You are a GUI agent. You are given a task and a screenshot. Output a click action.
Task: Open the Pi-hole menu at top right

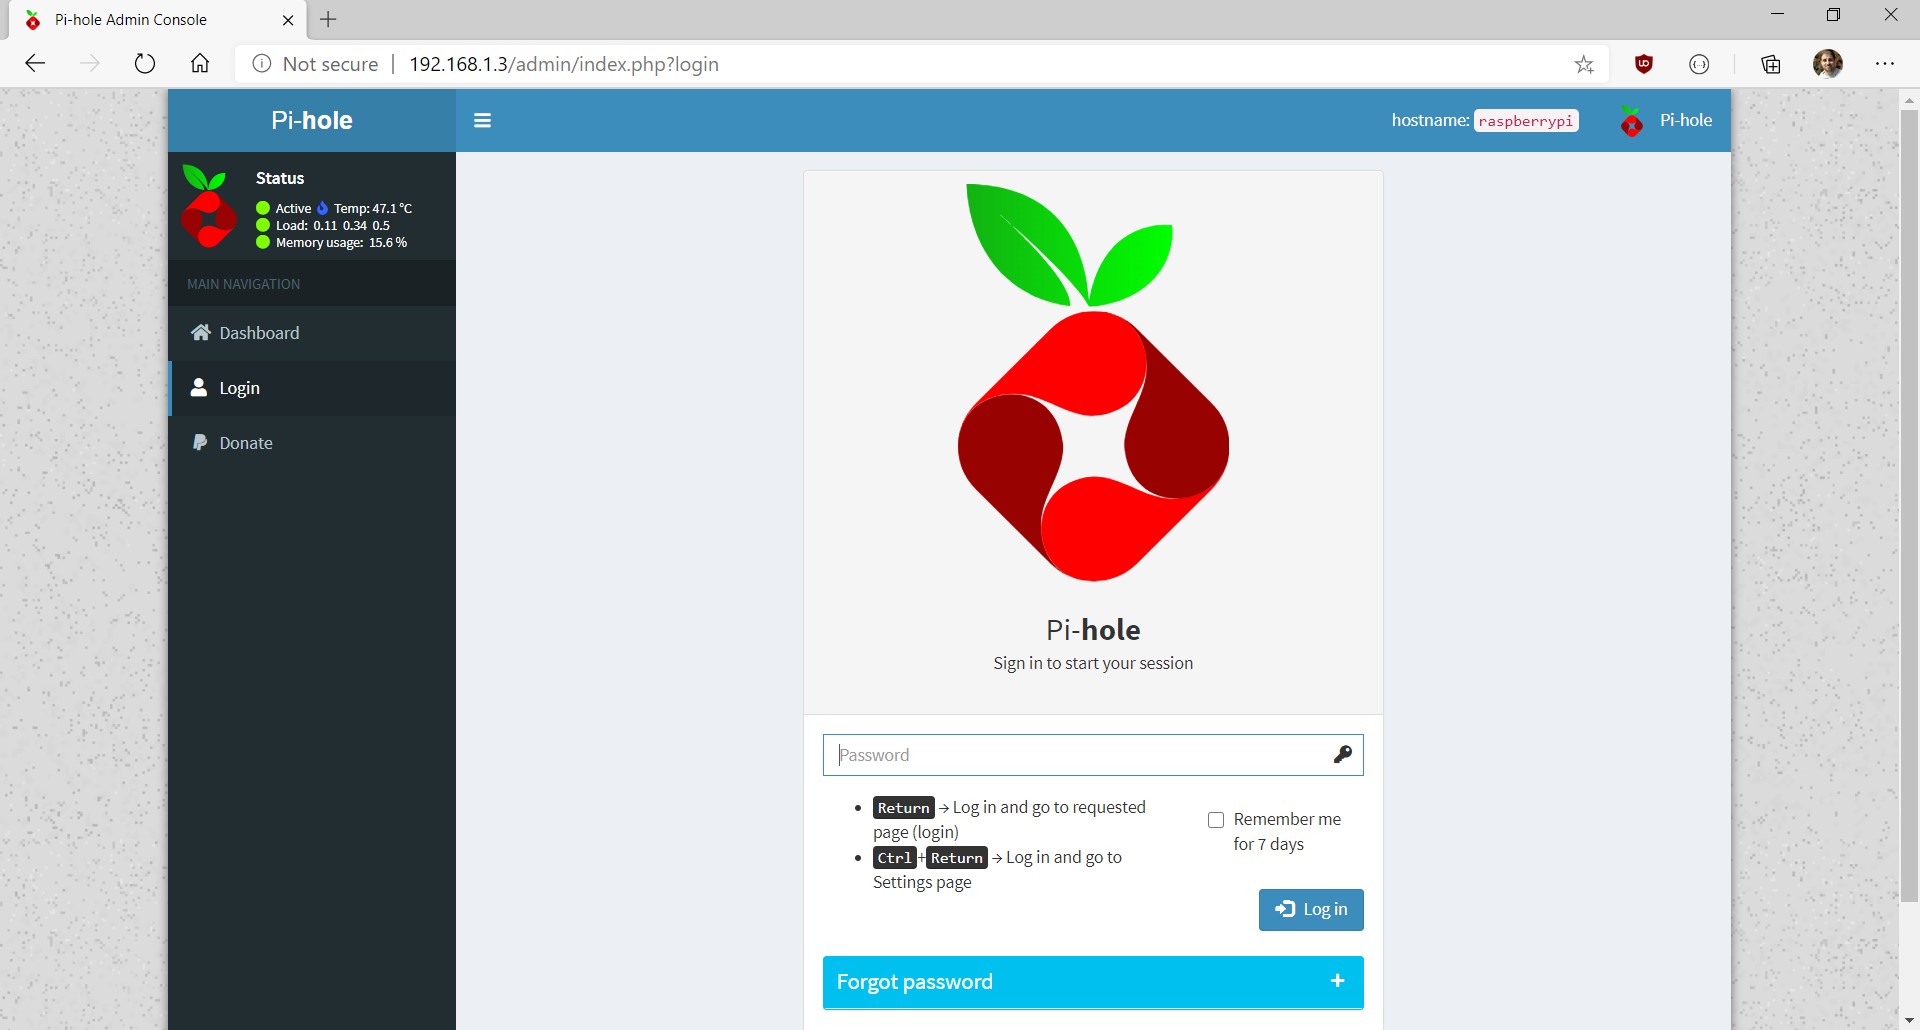point(1666,121)
